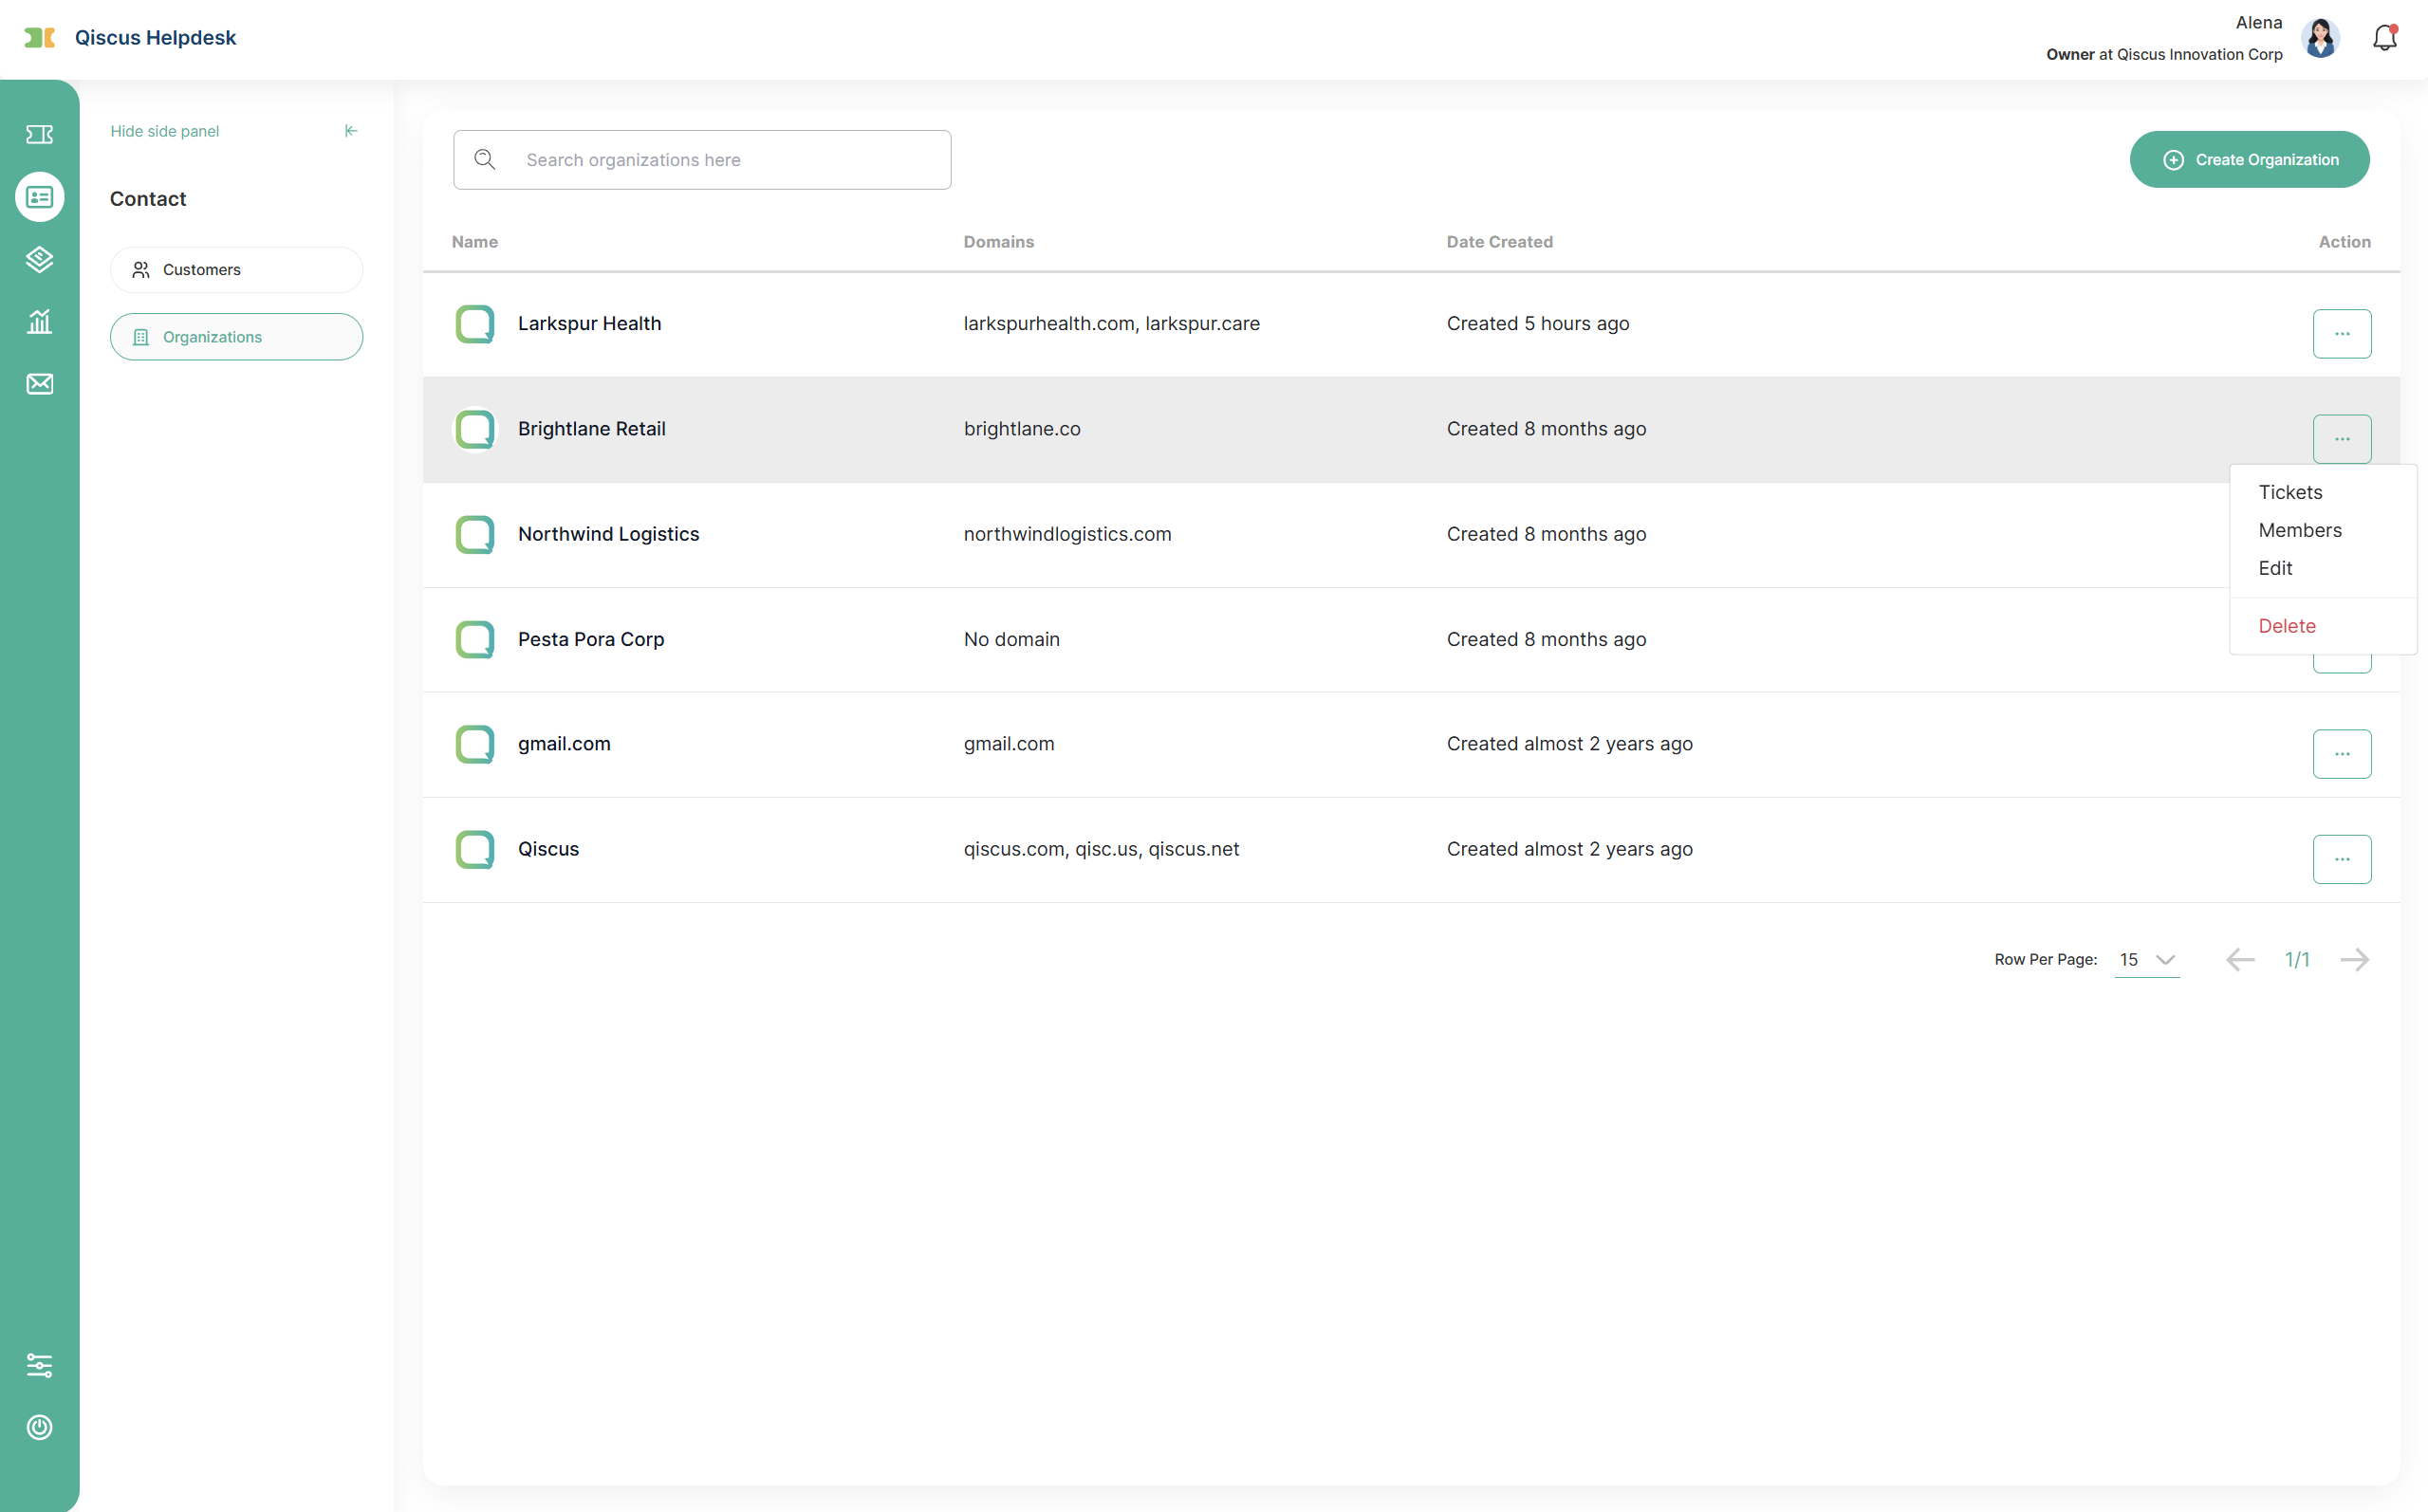Go to the previous page arrow
The height and width of the screenshot is (1512, 2428).
coord(2240,960)
